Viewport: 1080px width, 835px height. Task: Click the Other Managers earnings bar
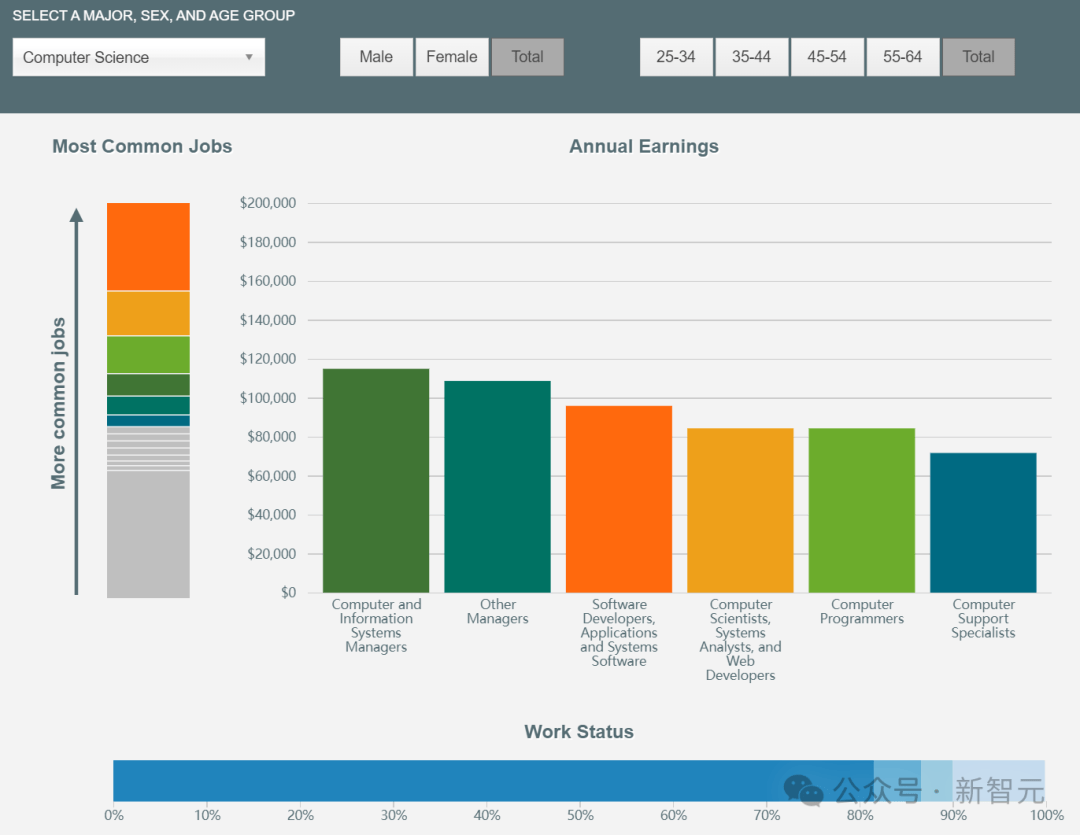click(x=497, y=486)
